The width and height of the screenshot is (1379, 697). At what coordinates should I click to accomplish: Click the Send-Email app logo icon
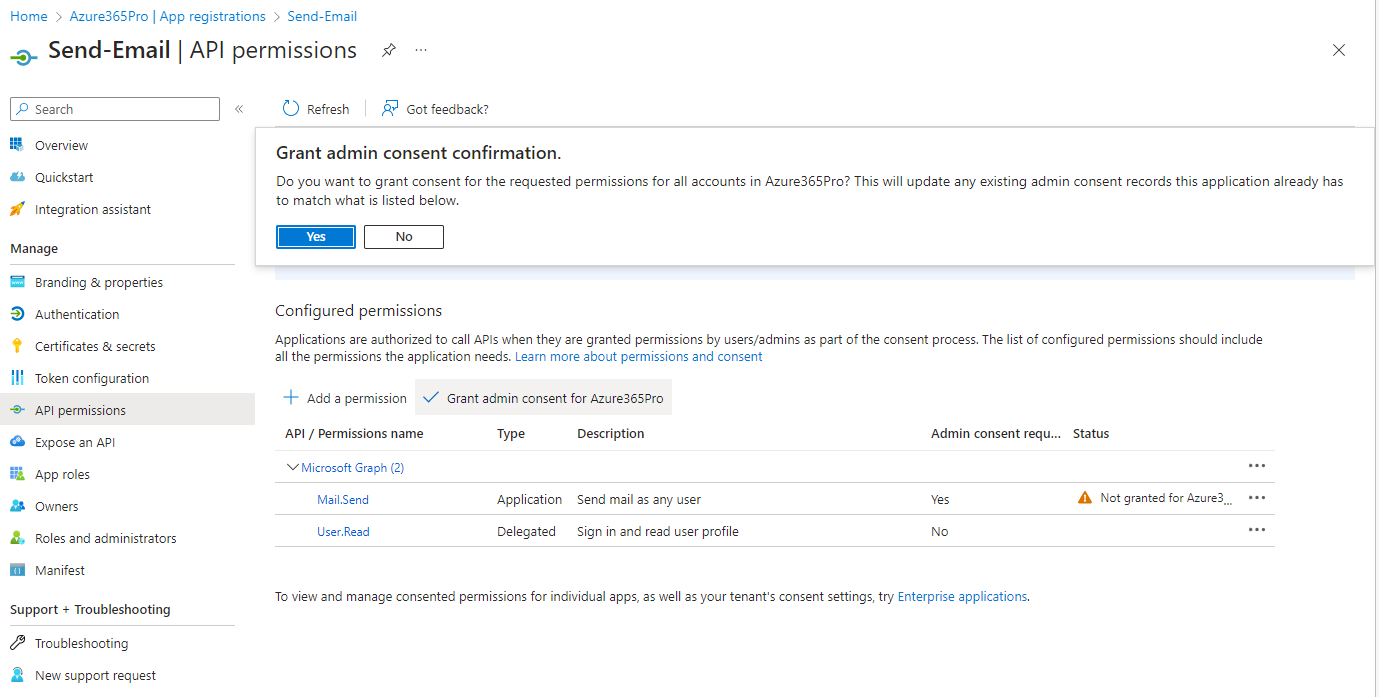click(24, 56)
